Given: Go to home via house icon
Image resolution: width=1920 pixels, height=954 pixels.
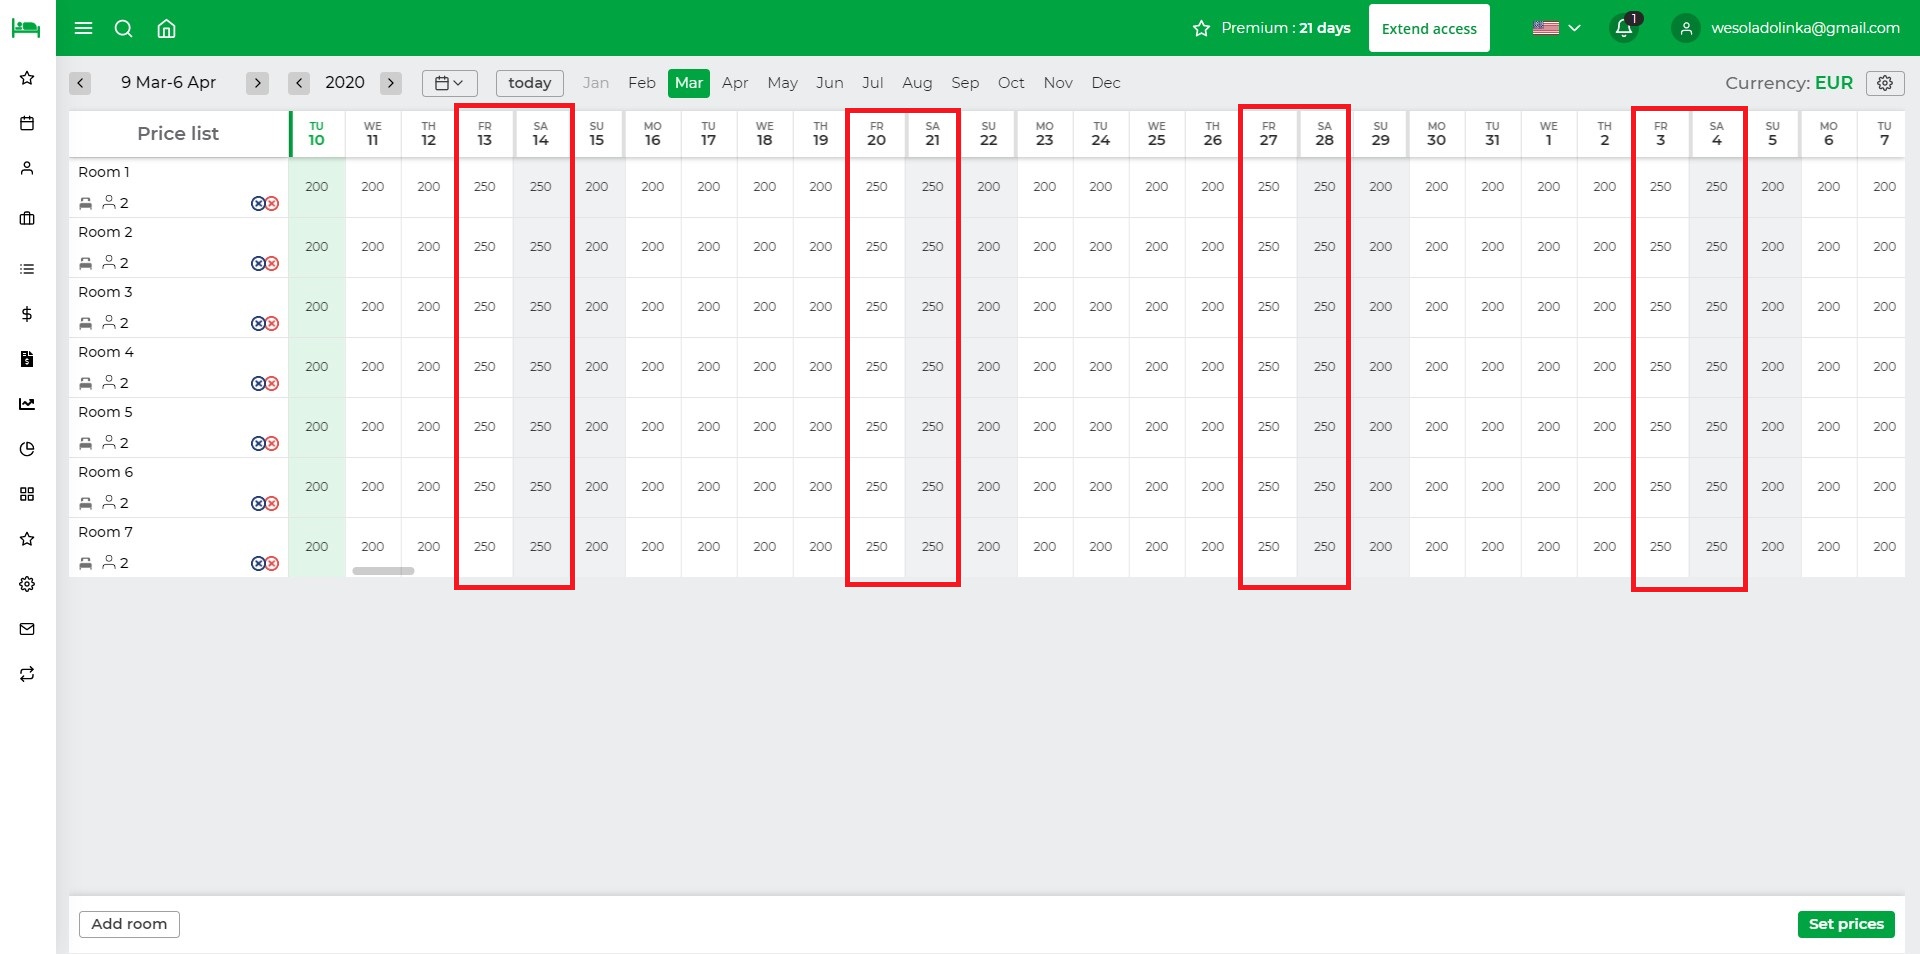Looking at the screenshot, I should point(167,28).
